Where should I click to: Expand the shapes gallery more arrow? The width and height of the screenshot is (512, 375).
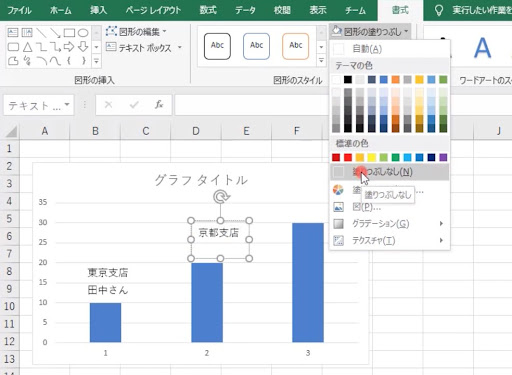tap(96, 61)
